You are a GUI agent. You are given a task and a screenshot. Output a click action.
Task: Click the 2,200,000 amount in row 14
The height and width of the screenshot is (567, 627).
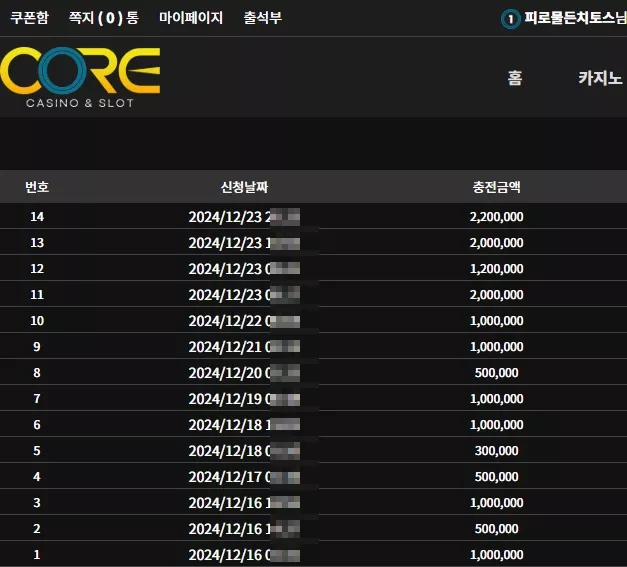496,216
